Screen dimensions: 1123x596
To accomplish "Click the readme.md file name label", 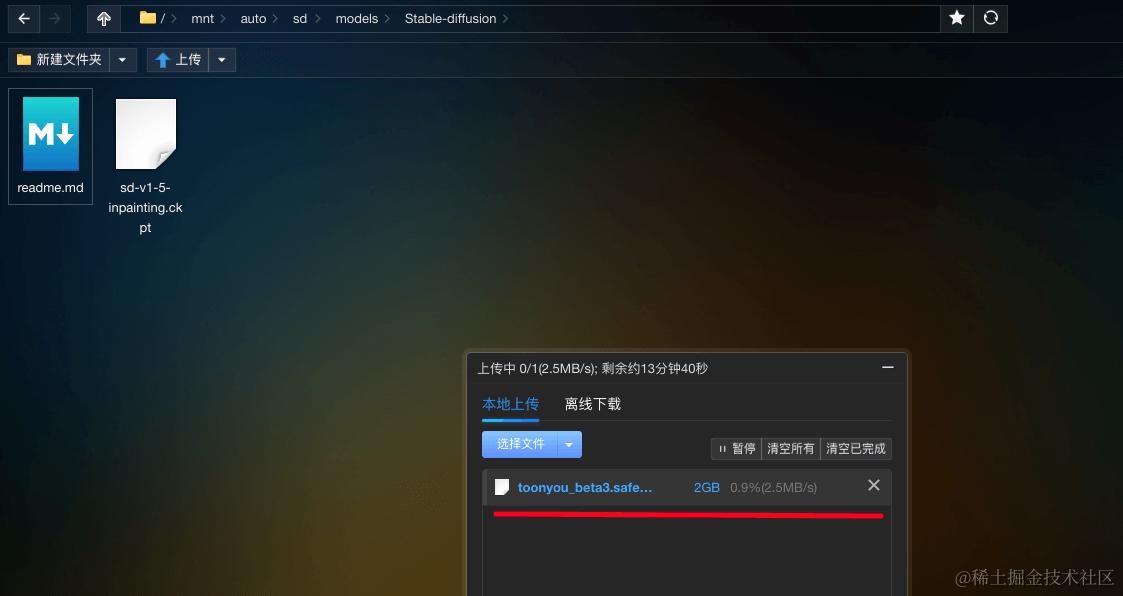I will pos(50,188).
